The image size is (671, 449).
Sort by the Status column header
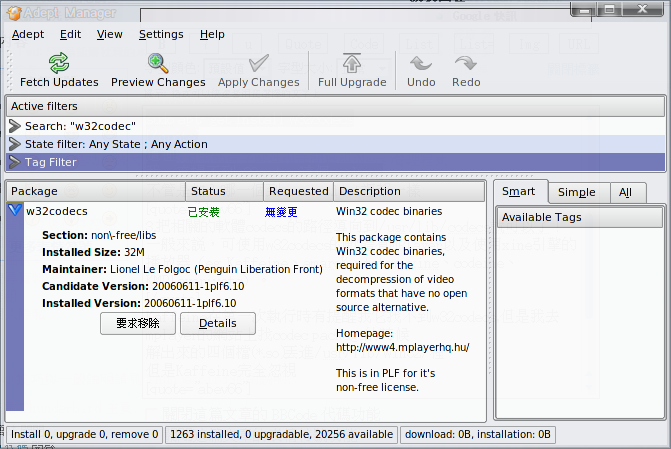225,191
